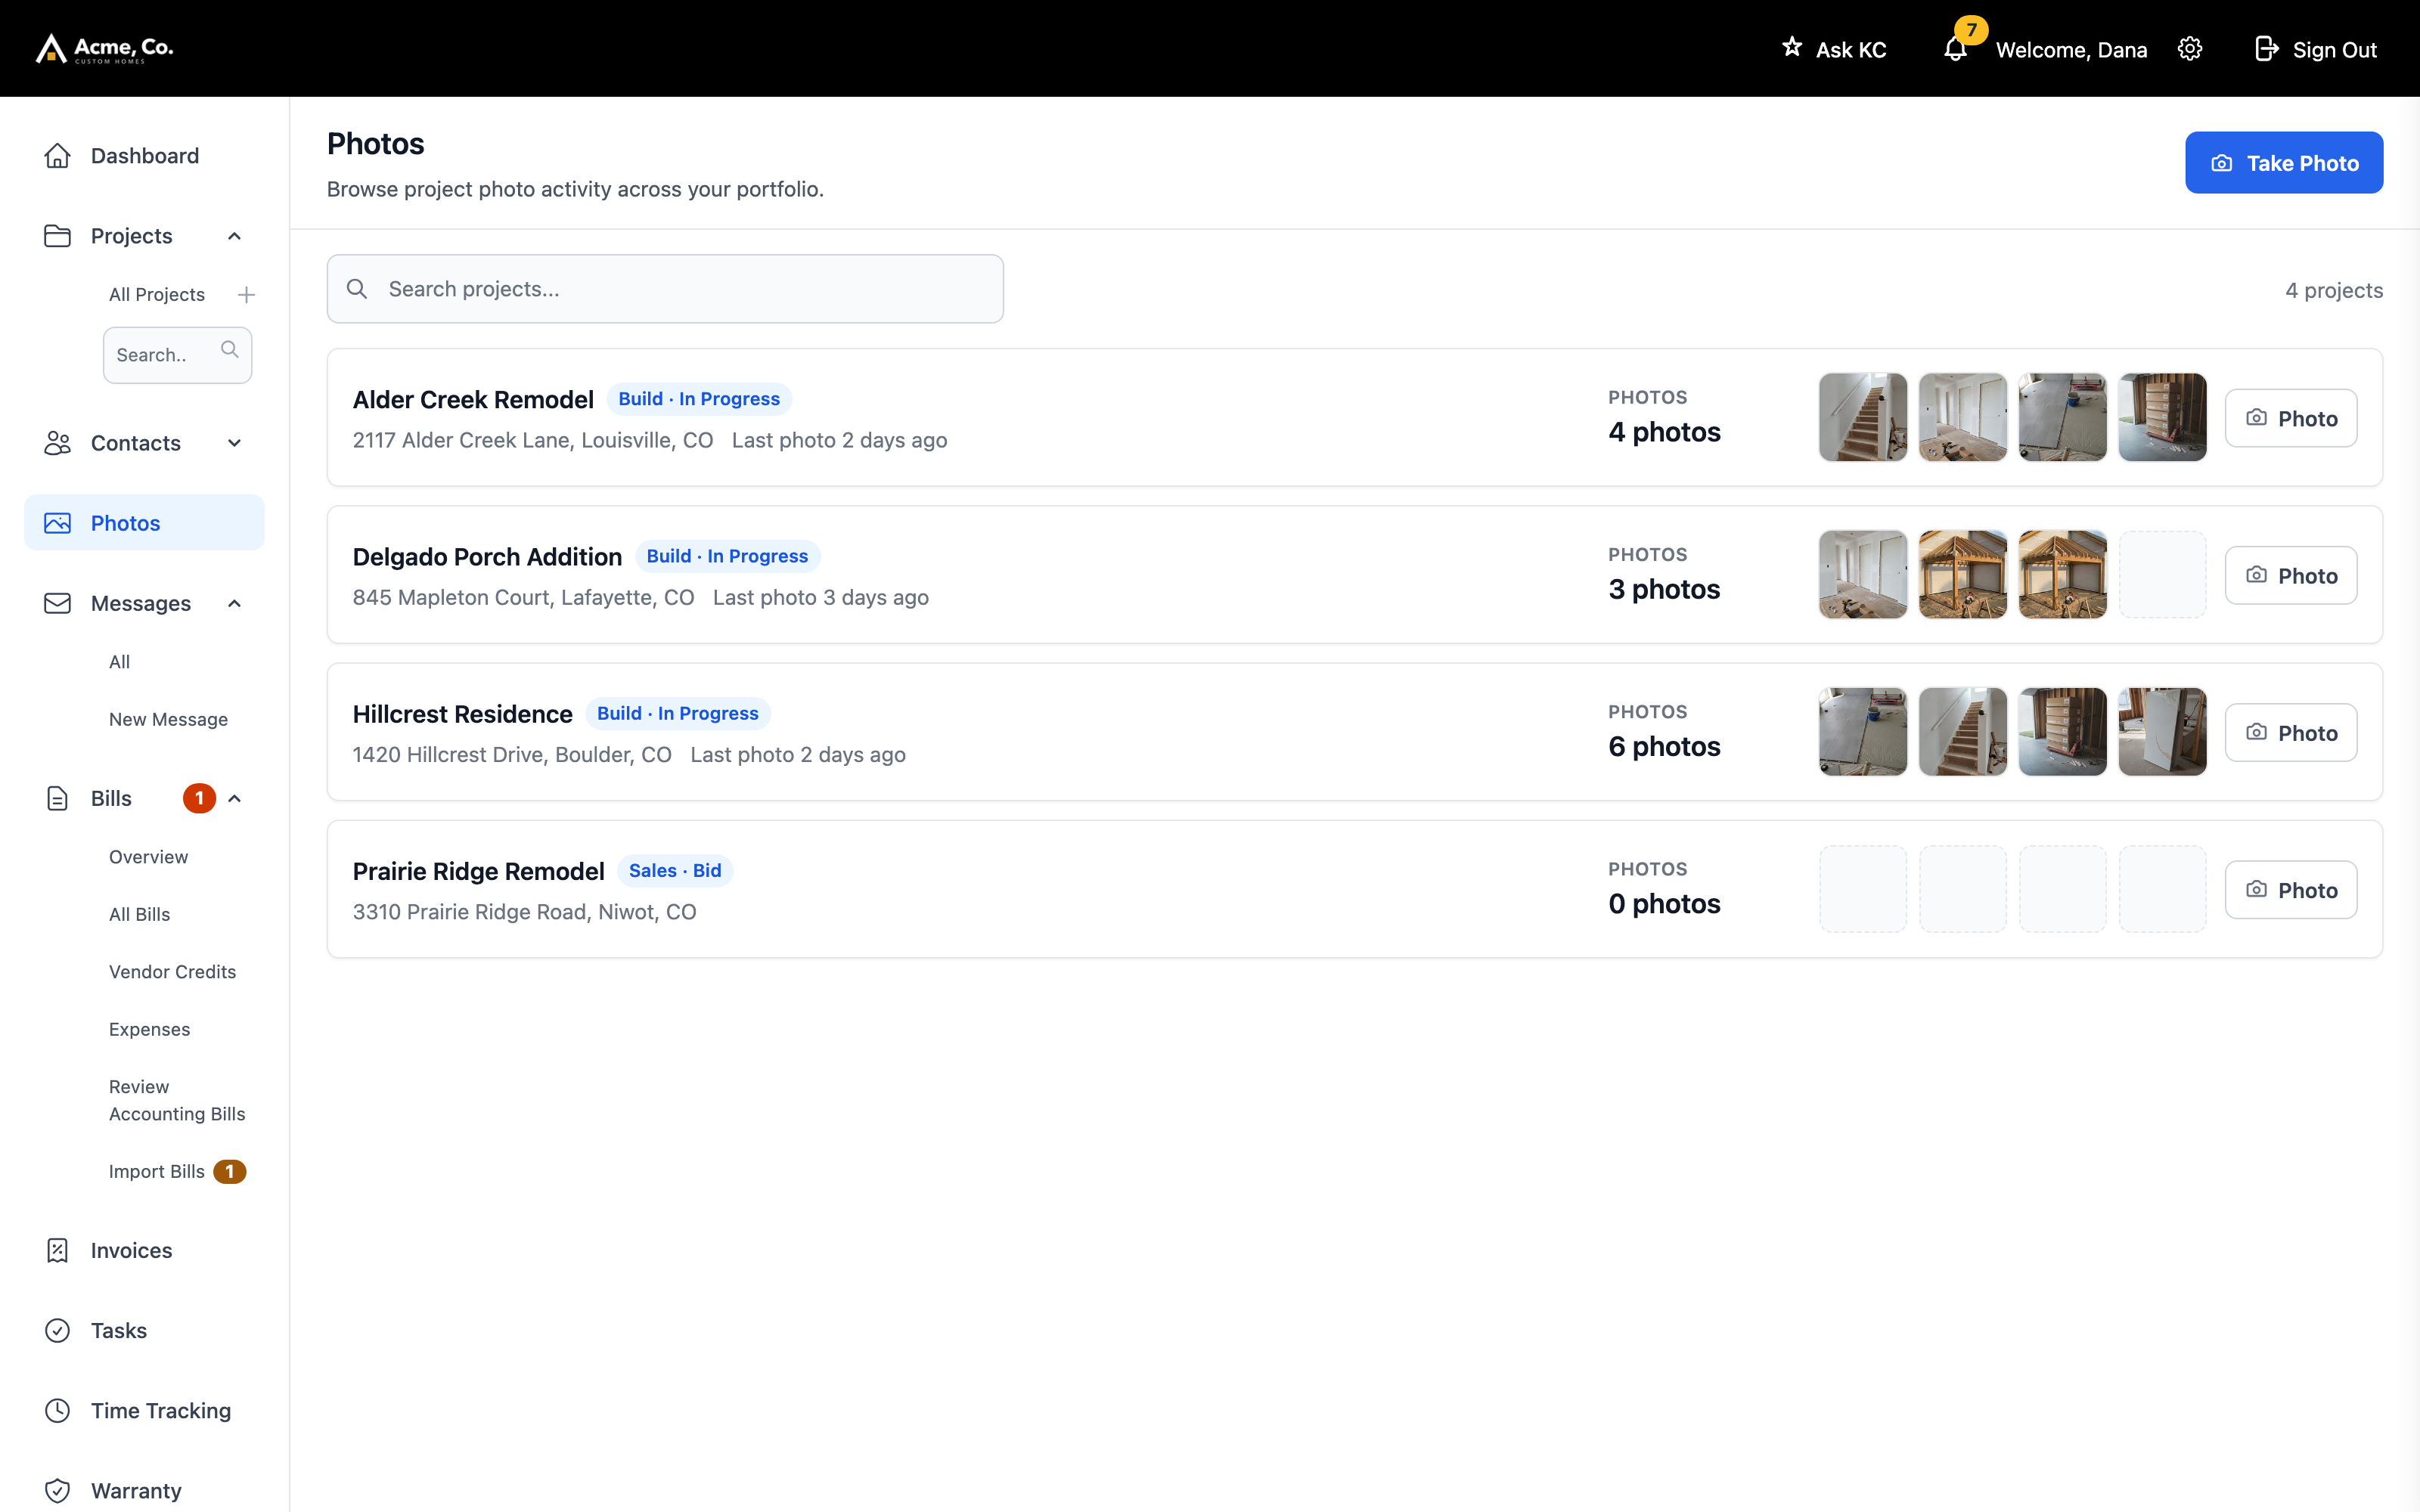Click the Messages envelope icon
Image resolution: width=2420 pixels, height=1512 pixels.
(x=58, y=603)
